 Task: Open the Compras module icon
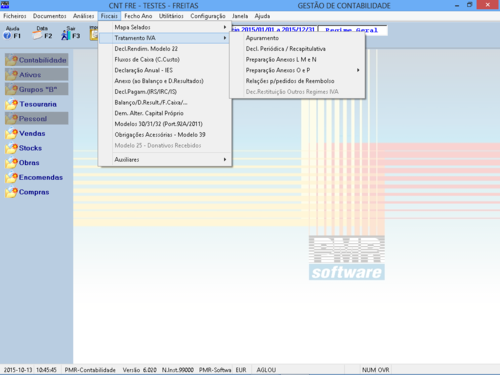[x=11, y=192]
